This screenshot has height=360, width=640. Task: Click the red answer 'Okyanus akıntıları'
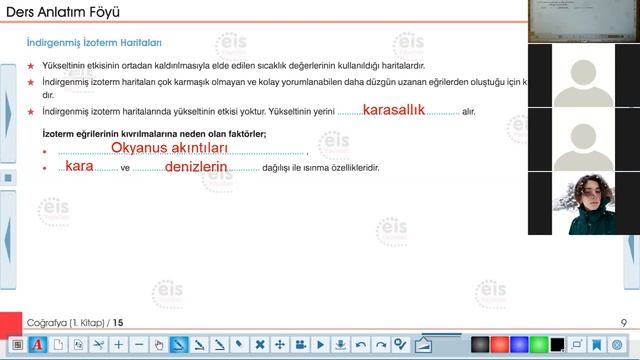(169, 147)
